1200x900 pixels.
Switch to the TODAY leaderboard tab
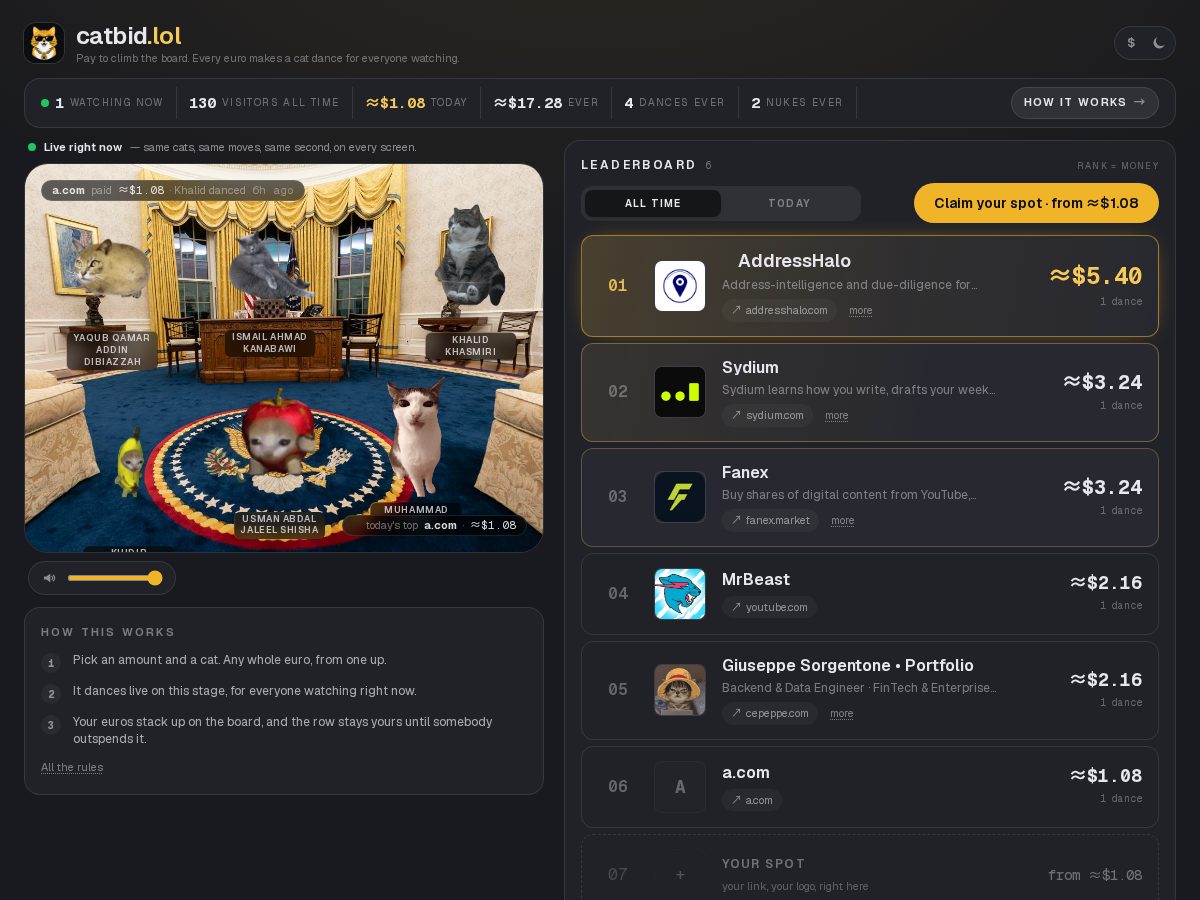coord(789,203)
